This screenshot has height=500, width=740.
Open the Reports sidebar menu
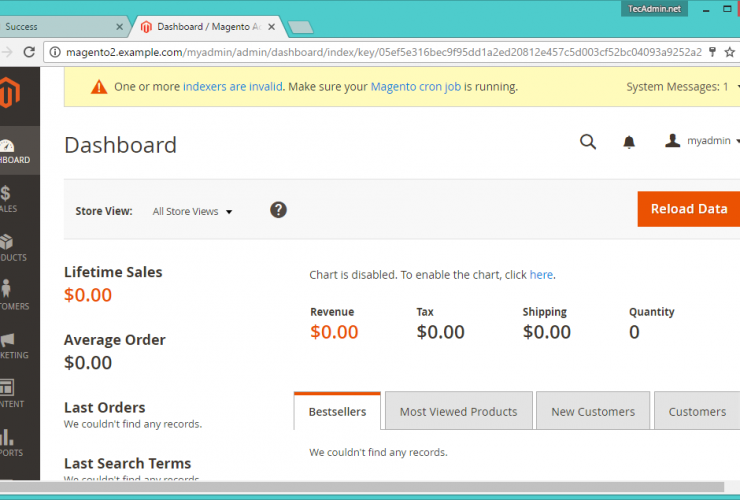pos(10,443)
